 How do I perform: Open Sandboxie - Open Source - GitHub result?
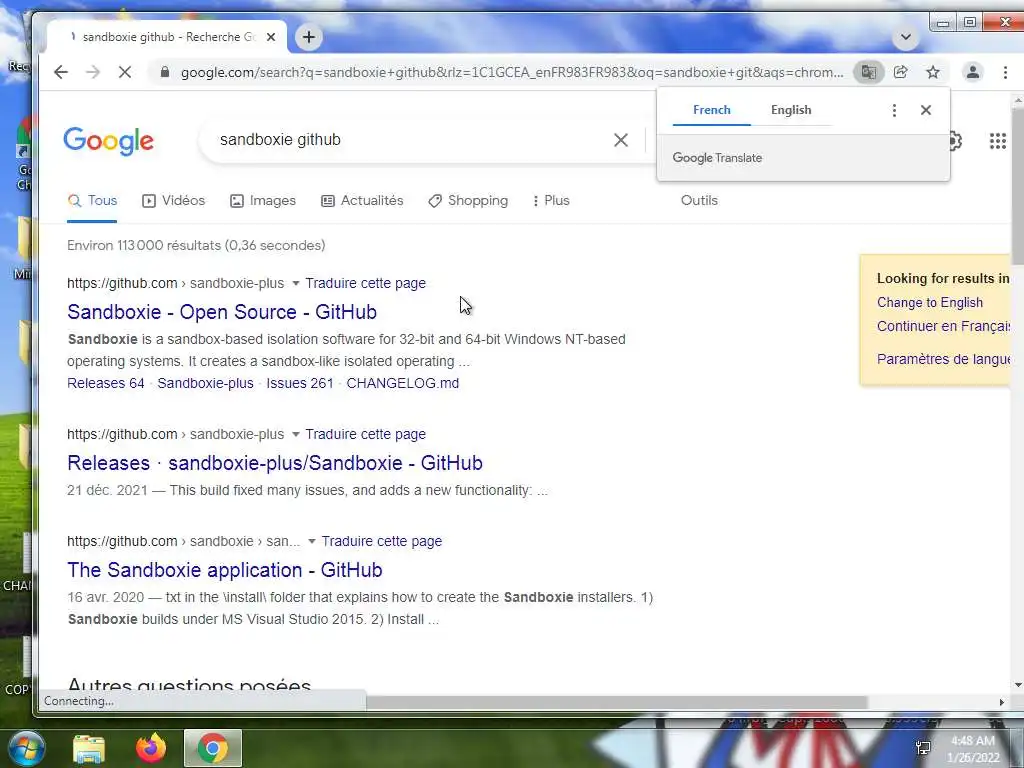tap(222, 312)
